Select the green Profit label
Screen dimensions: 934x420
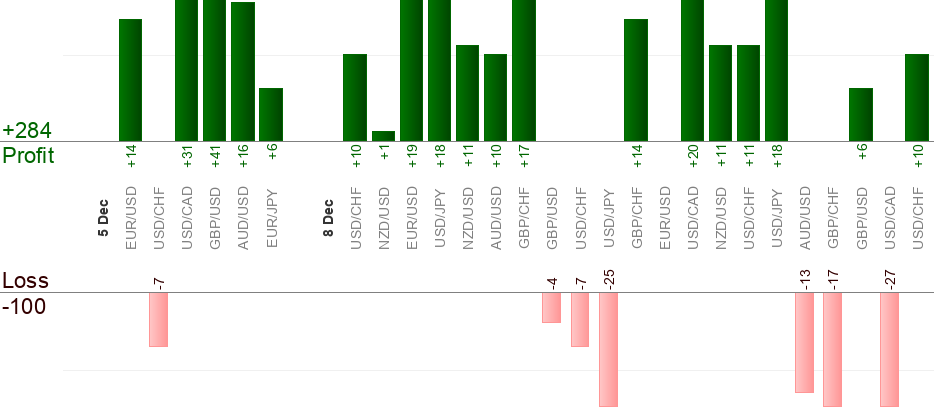(x=28, y=156)
